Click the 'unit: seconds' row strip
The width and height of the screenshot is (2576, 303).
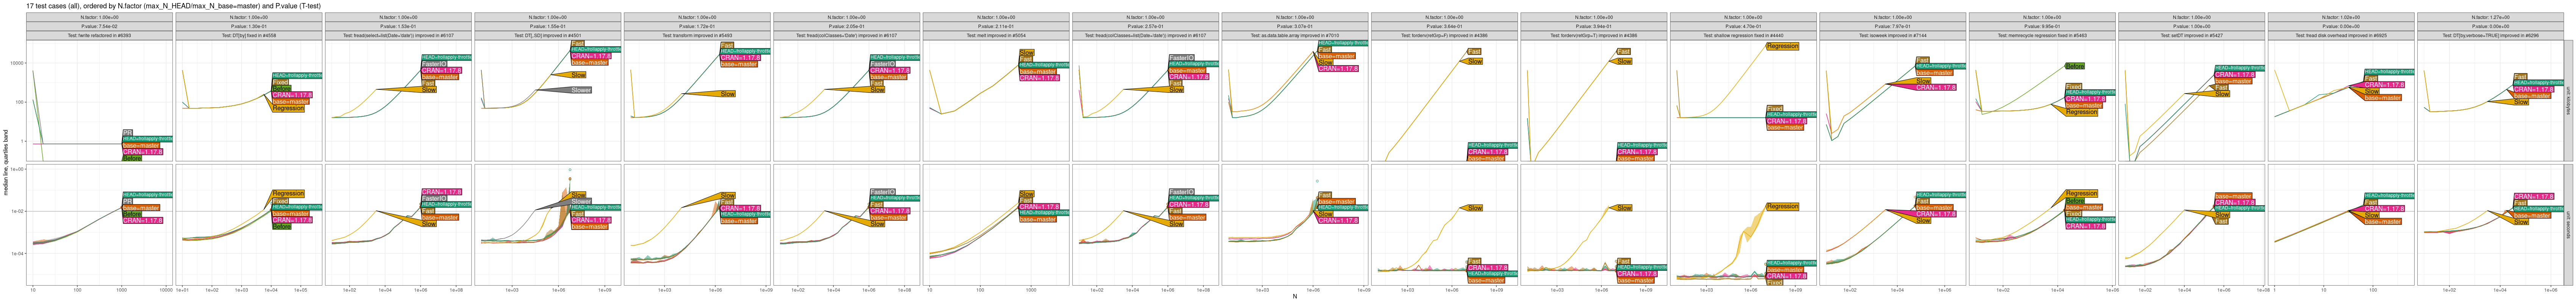pyautogui.click(x=2570, y=225)
